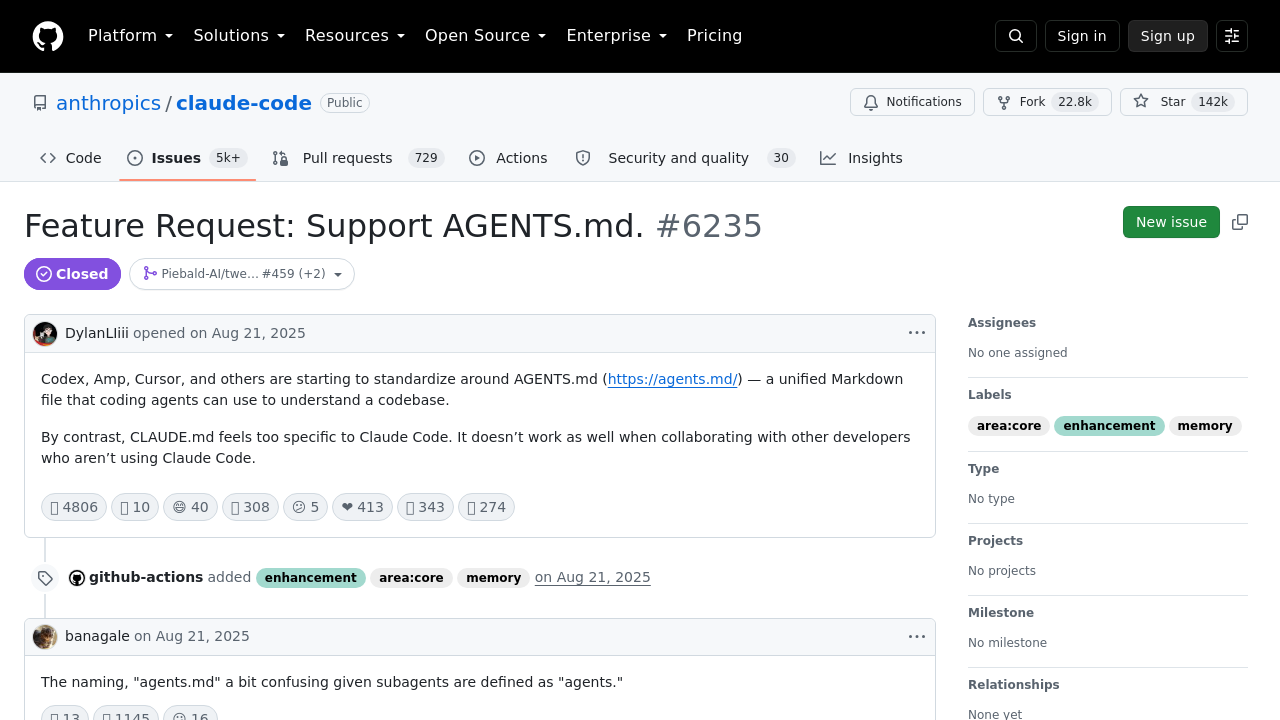The image size is (1280, 720).
Task: Star the claude-code repository
Action: pos(1184,102)
